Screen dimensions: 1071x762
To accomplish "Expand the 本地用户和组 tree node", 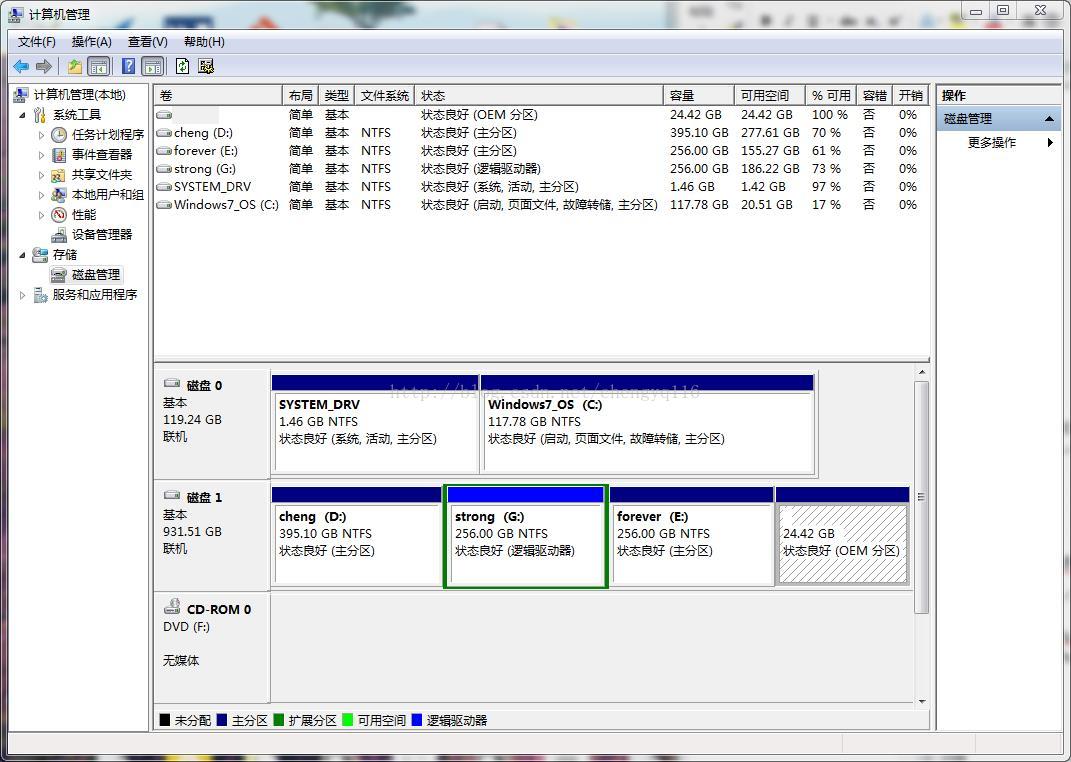I will pyautogui.click(x=42, y=195).
